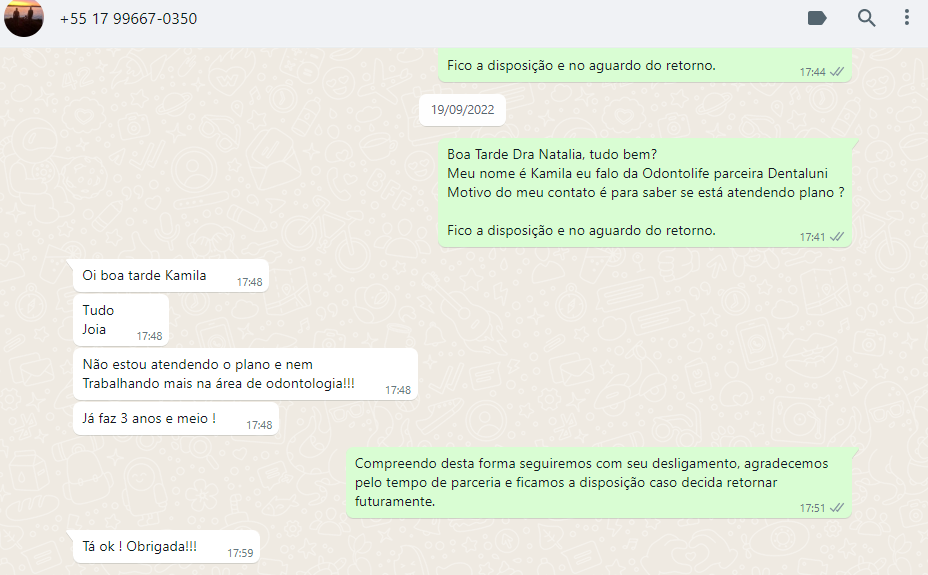Viewport: 928px width, 575px height.
Task: Select the 'Oi boa tarde Kamila' message
Action: (x=171, y=276)
